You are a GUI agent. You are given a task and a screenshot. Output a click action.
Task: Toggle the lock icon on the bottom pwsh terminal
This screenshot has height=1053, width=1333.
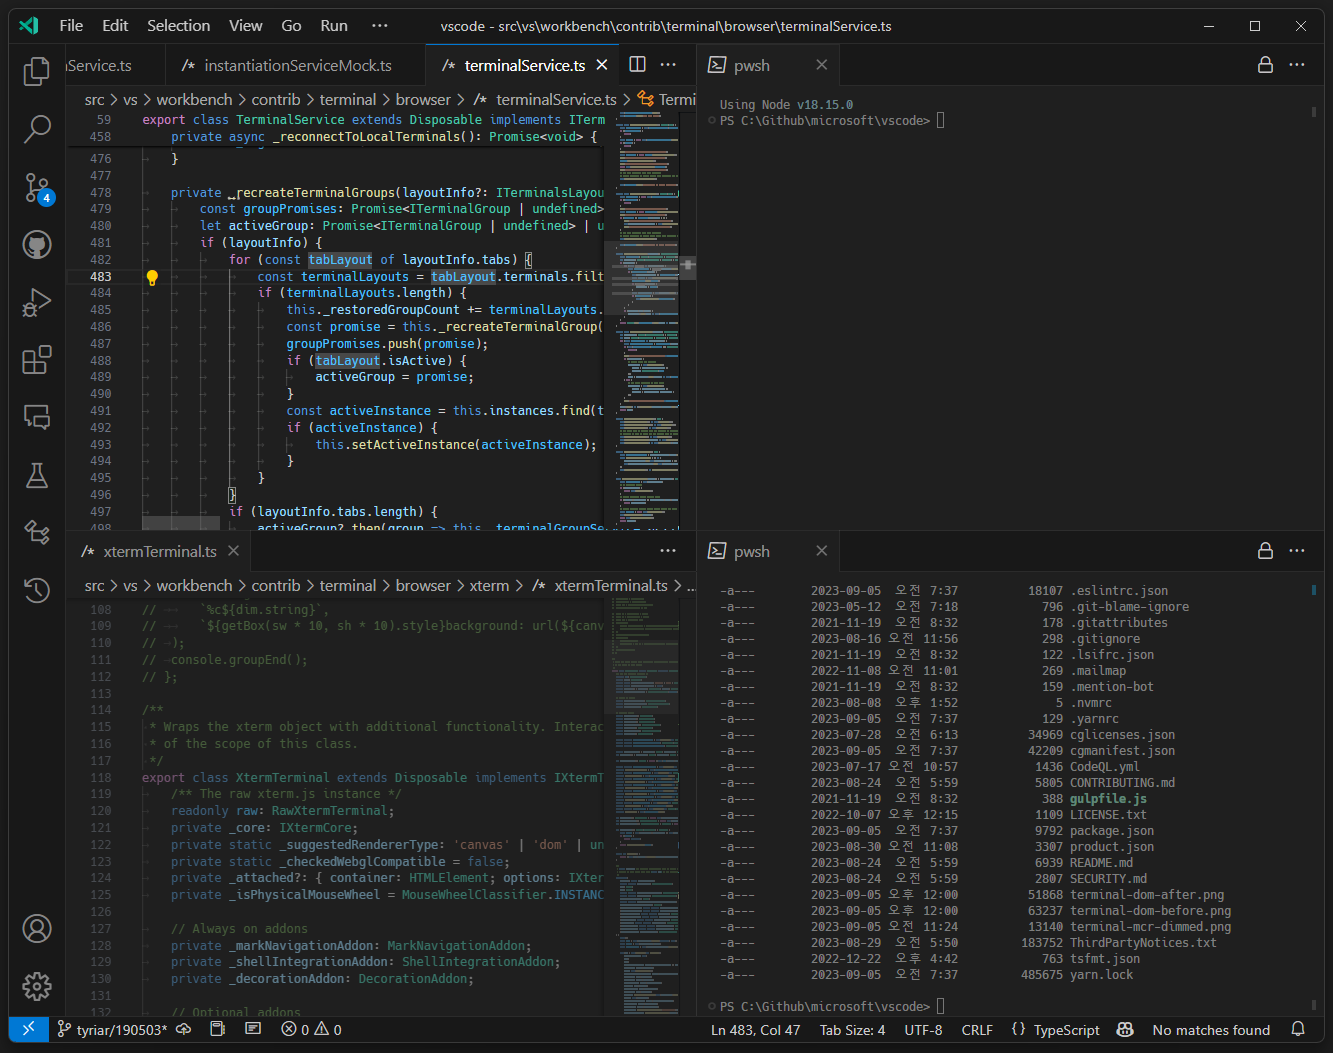click(x=1265, y=551)
